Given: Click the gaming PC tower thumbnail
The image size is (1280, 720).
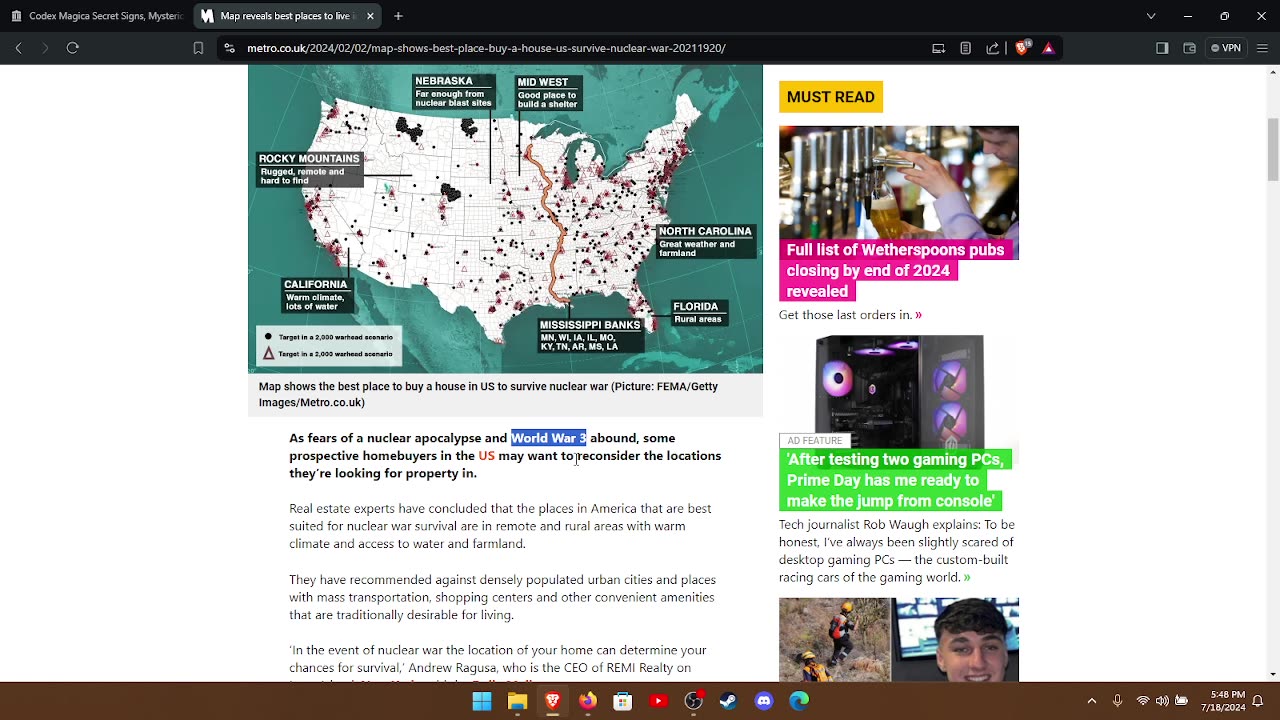Looking at the screenshot, I should click(x=899, y=390).
